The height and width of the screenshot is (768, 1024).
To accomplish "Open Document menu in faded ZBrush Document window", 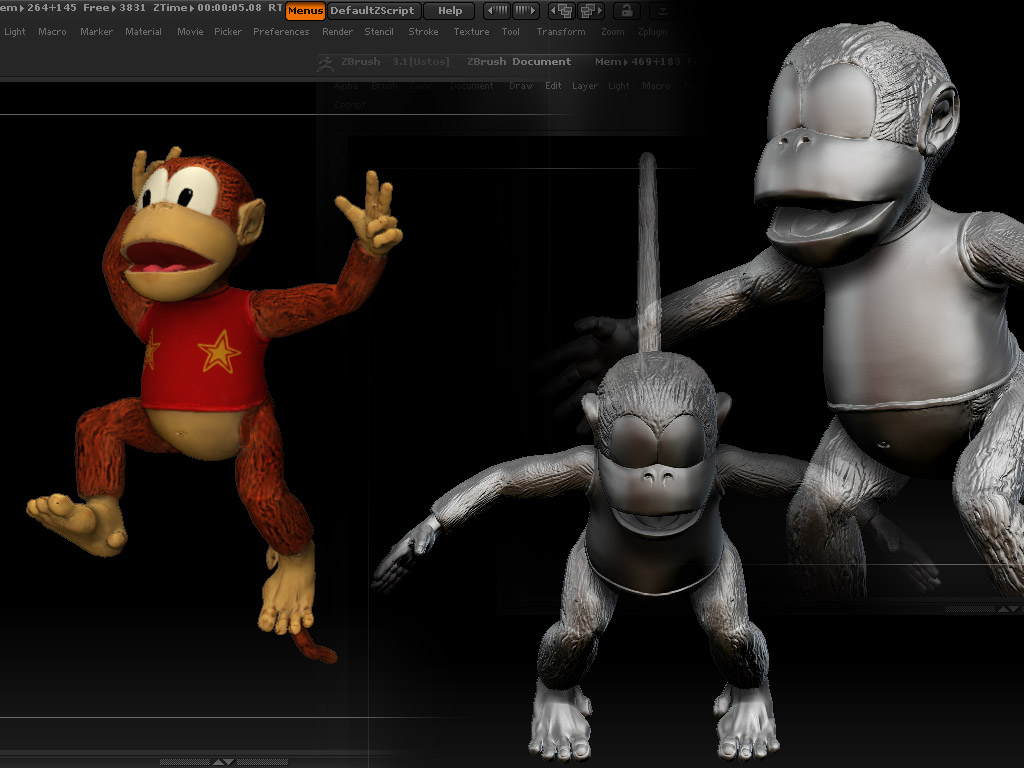I will [x=472, y=86].
